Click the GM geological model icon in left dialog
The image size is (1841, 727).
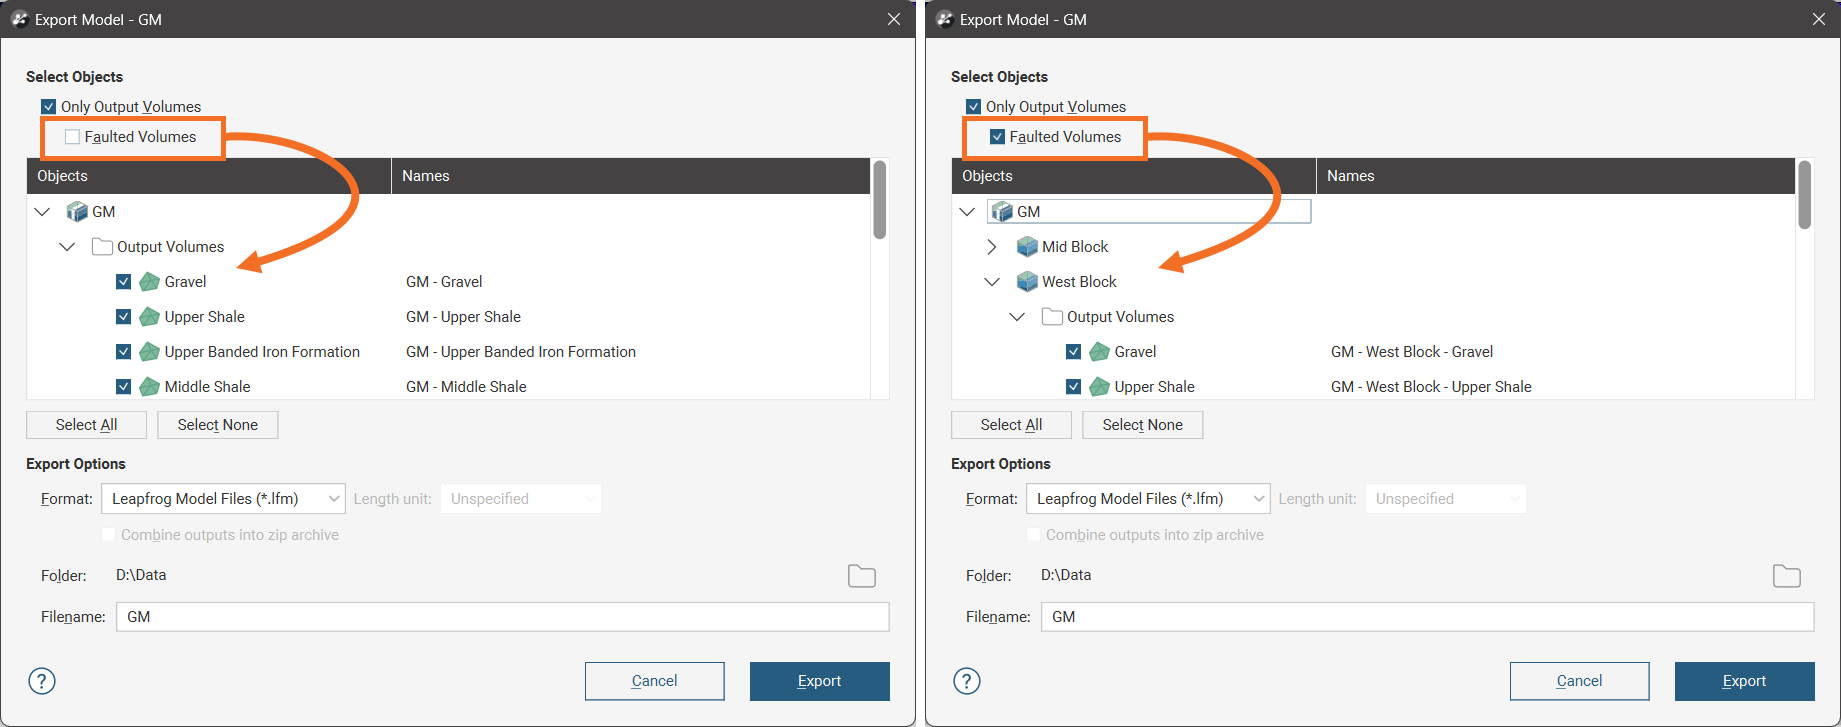77,212
